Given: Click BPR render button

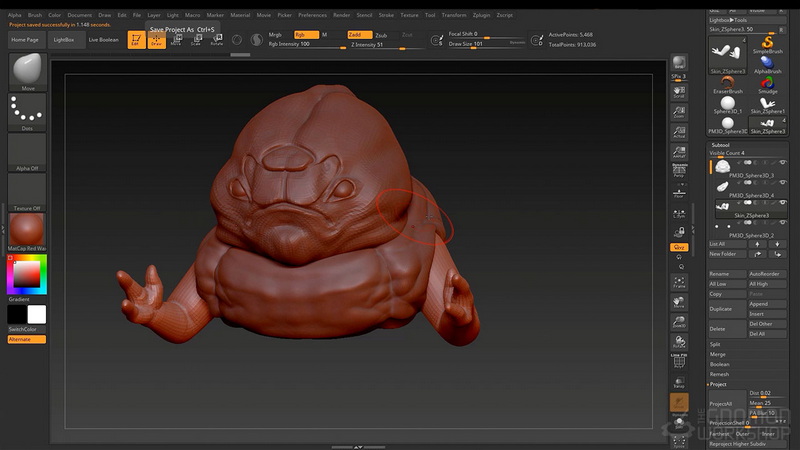Looking at the screenshot, I should click(x=679, y=62).
